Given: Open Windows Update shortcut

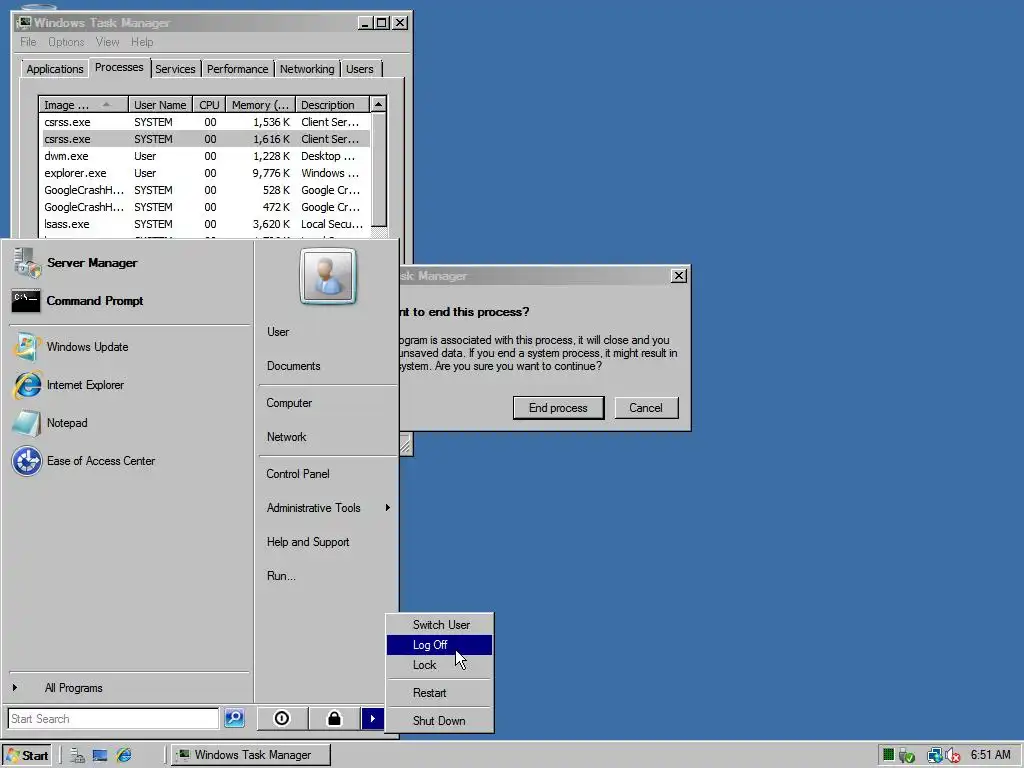Looking at the screenshot, I should (87, 347).
